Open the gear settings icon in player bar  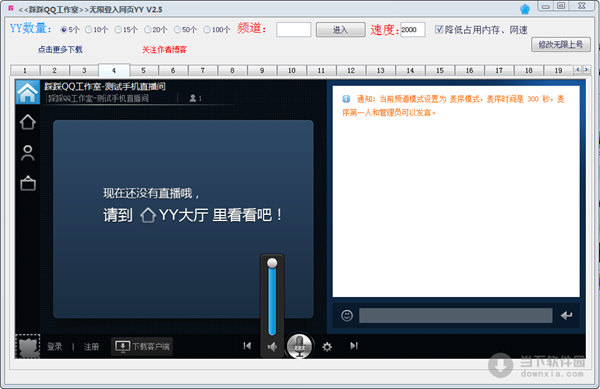(x=327, y=347)
